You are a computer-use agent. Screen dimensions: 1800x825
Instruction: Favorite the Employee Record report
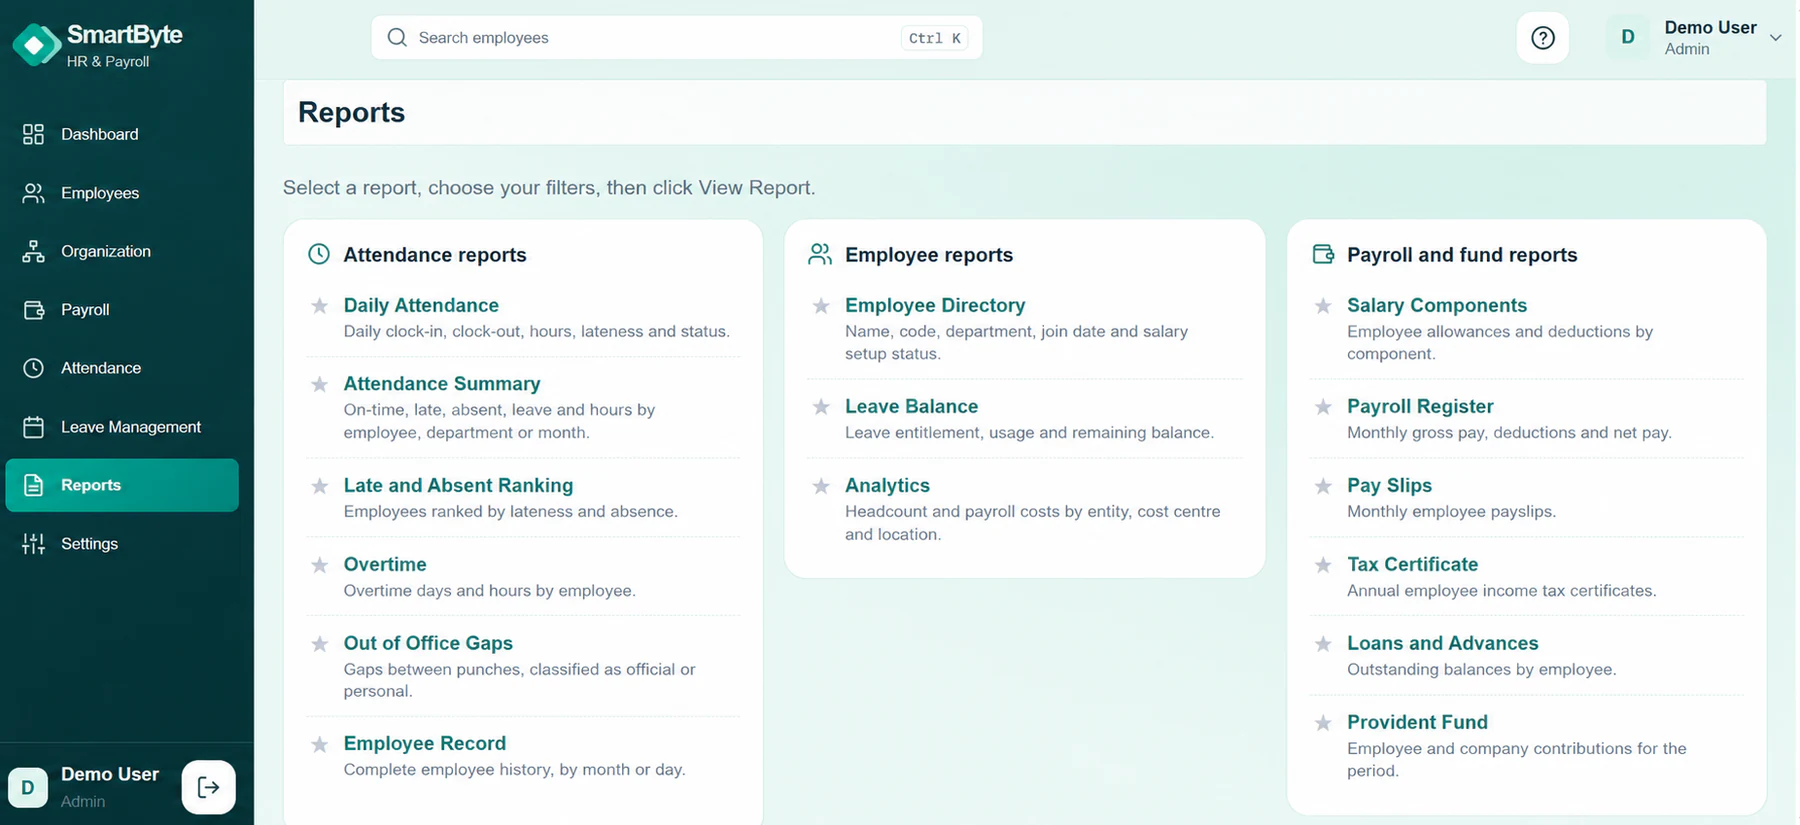coord(320,744)
